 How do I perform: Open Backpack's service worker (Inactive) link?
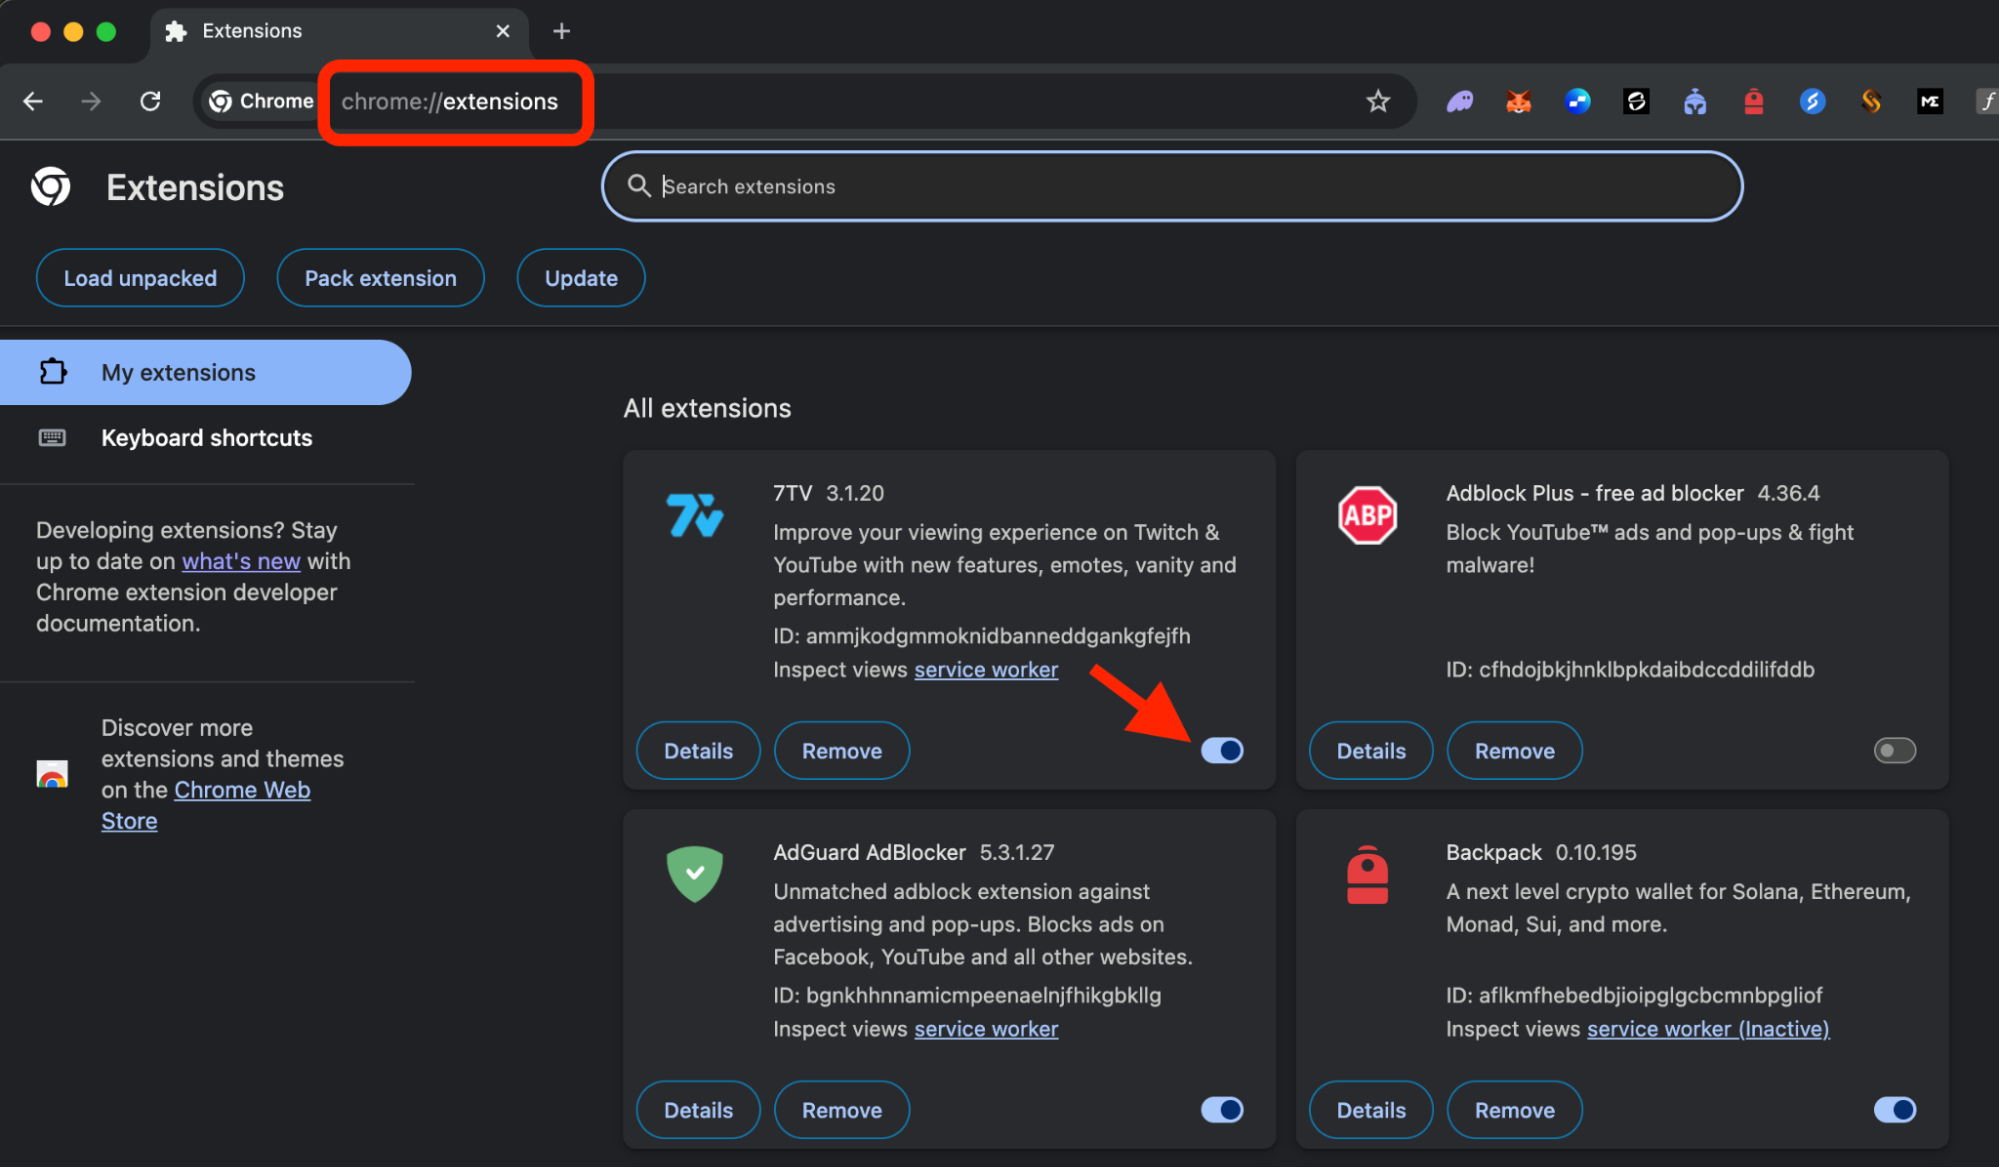[x=1708, y=1029]
